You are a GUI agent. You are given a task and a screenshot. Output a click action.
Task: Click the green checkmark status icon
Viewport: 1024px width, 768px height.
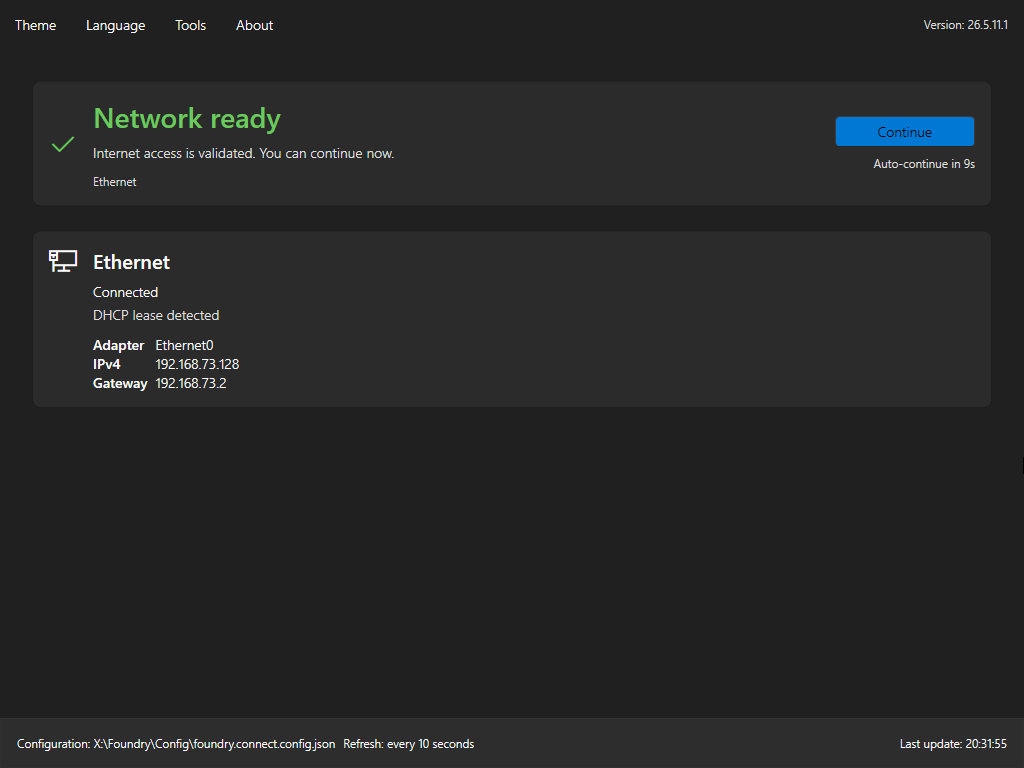pyautogui.click(x=63, y=144)
